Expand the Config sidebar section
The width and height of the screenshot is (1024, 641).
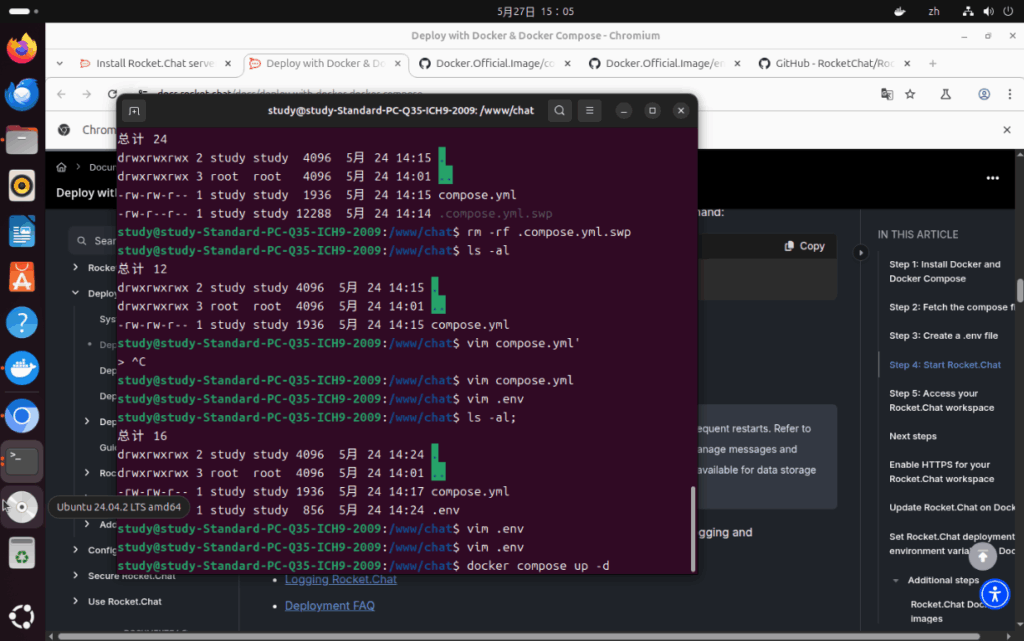point(76,550)
